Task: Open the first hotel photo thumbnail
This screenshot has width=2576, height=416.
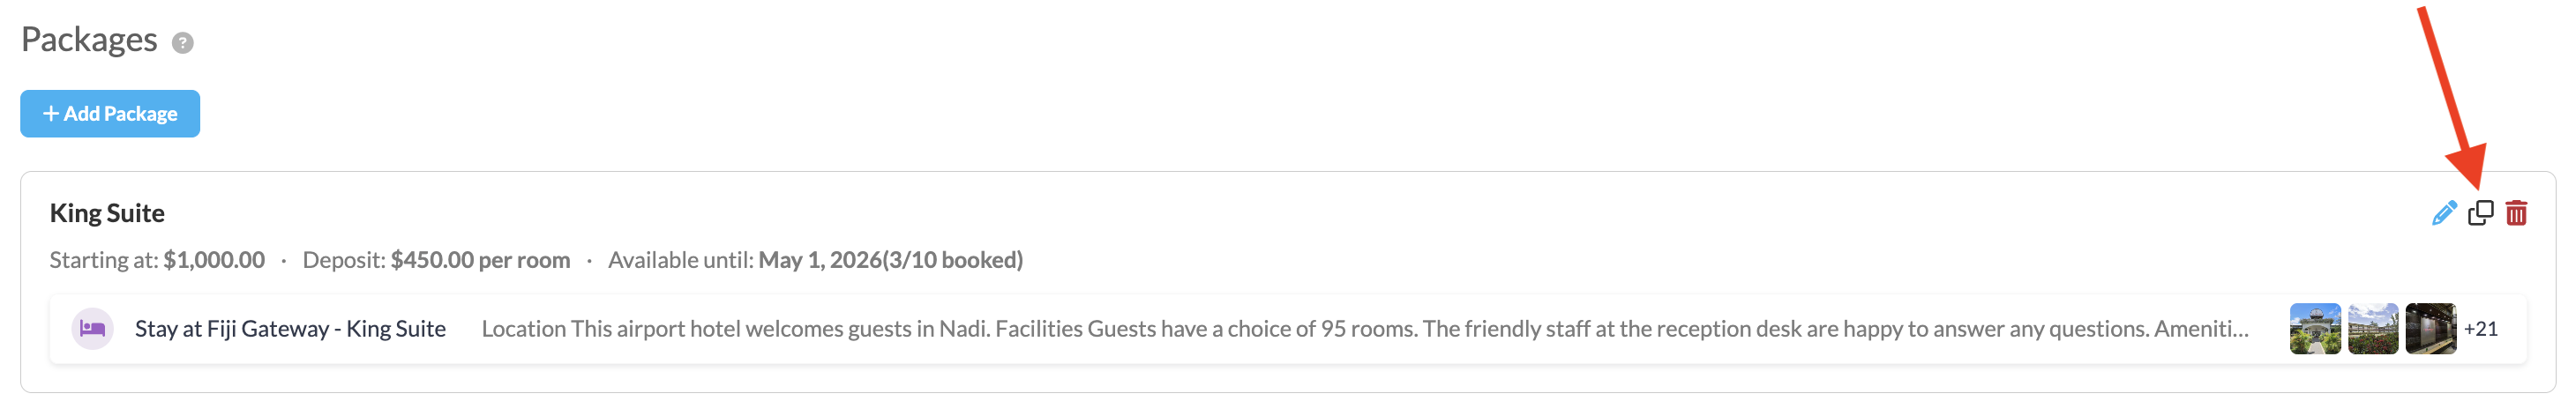Action: click(2314, 329)
